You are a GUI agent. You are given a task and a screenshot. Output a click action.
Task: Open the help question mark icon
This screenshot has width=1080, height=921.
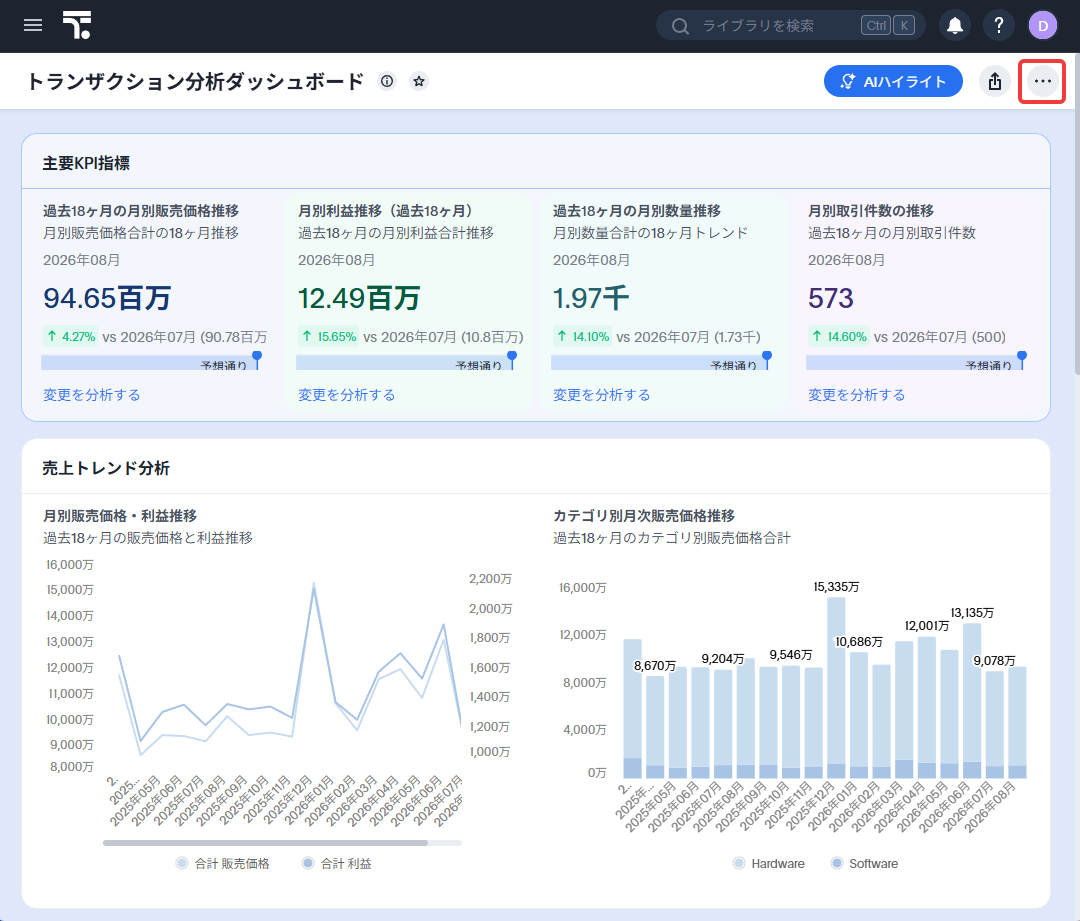point(999,26)
